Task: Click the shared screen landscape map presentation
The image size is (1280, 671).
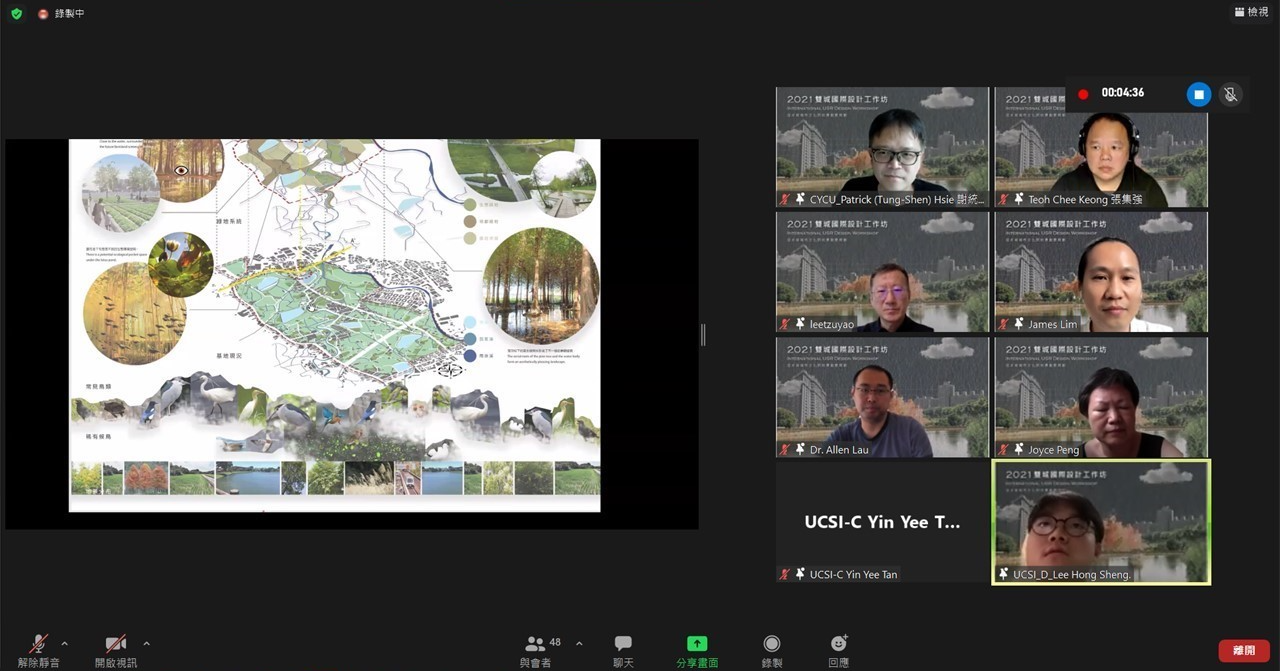Action: (334, 325)
